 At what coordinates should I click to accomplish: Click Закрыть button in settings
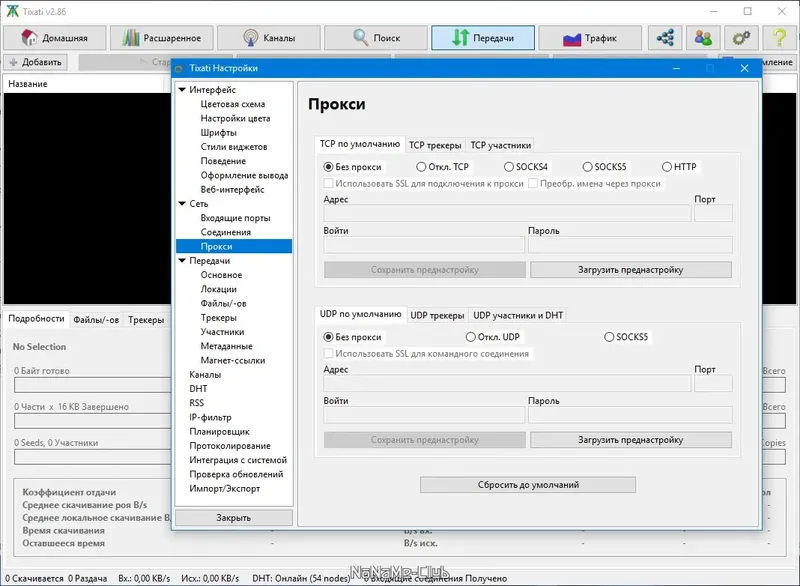point(234,518)
